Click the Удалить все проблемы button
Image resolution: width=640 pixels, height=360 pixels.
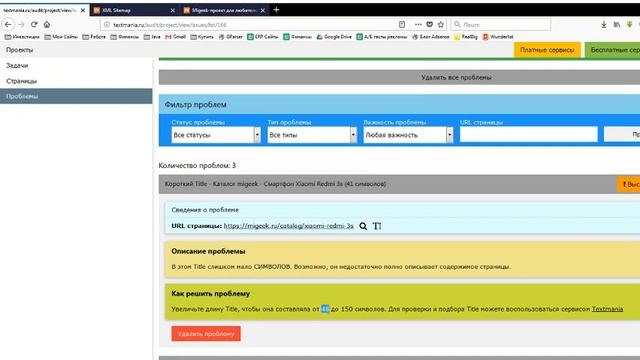click(x=399, y=77)
